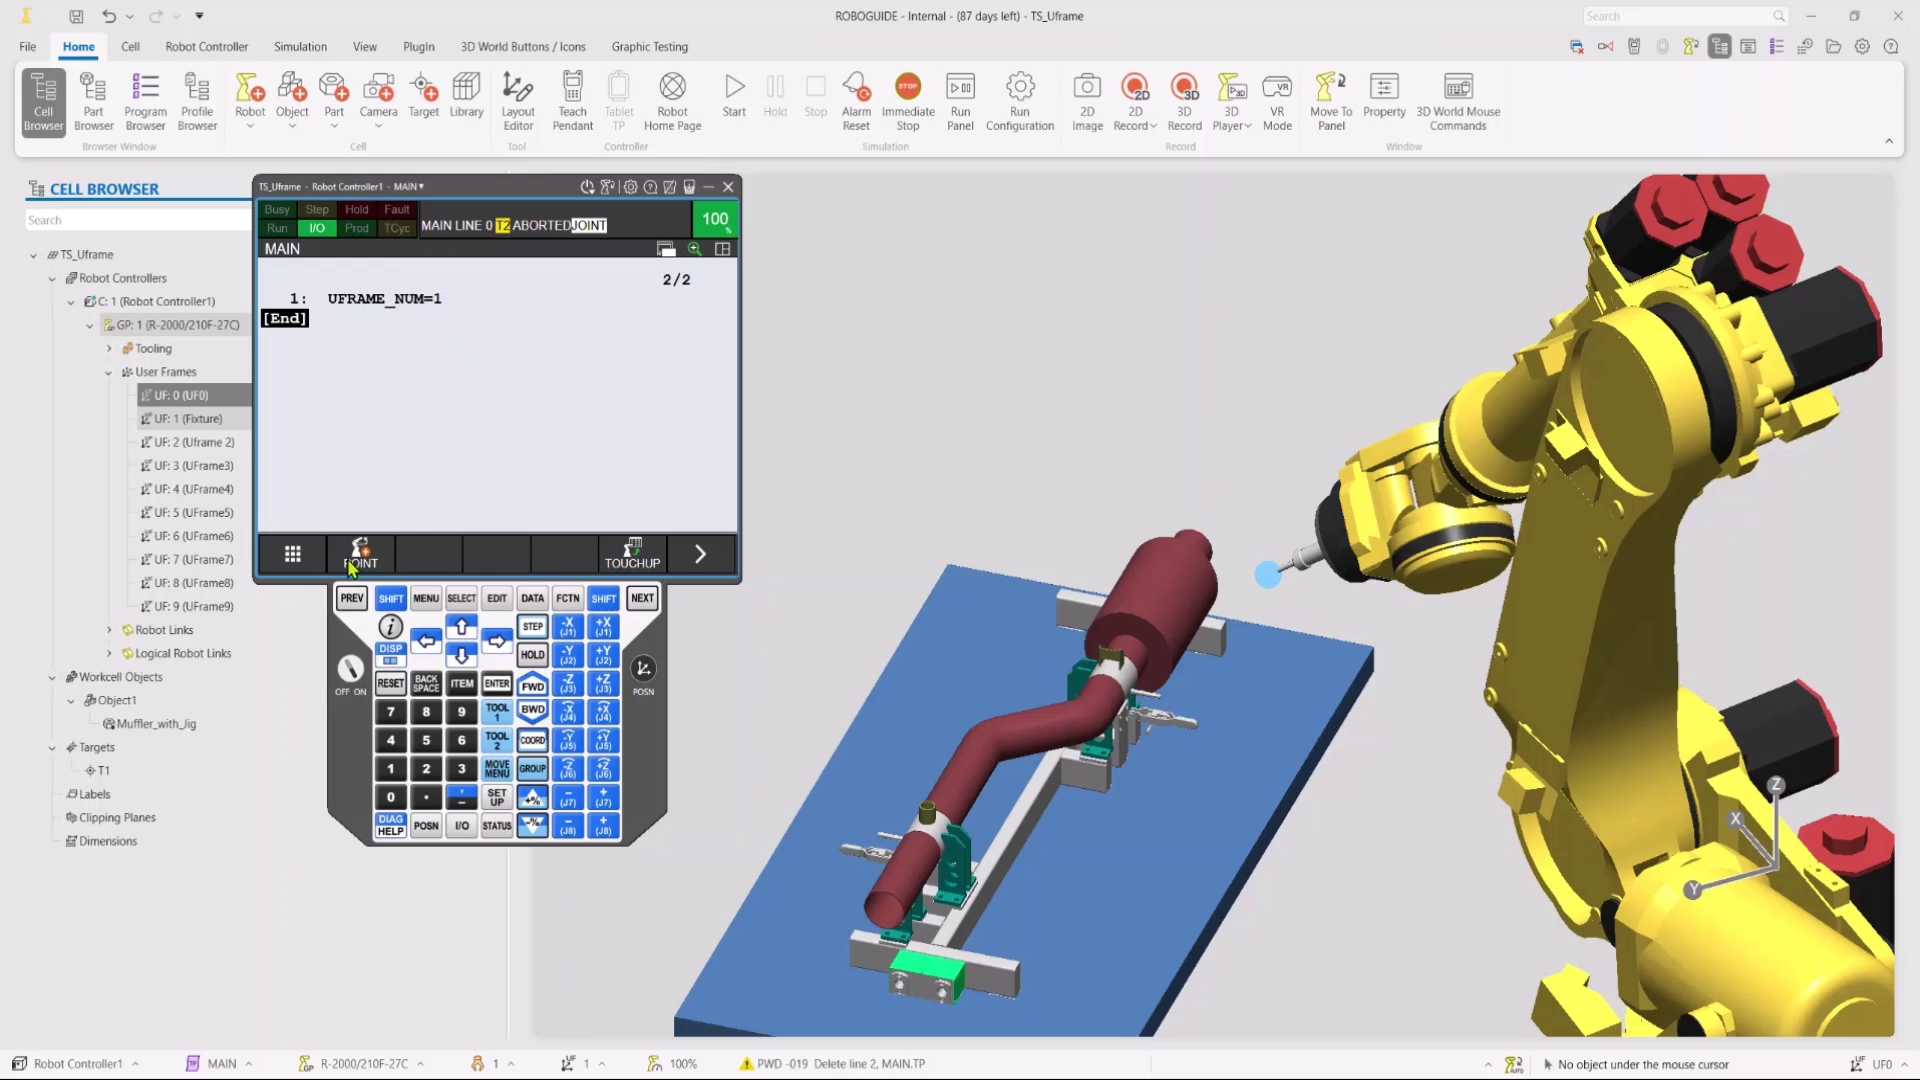Start a 3D Record
The height and width of the screenshot is (1080, 1920).
point(1184,102)
